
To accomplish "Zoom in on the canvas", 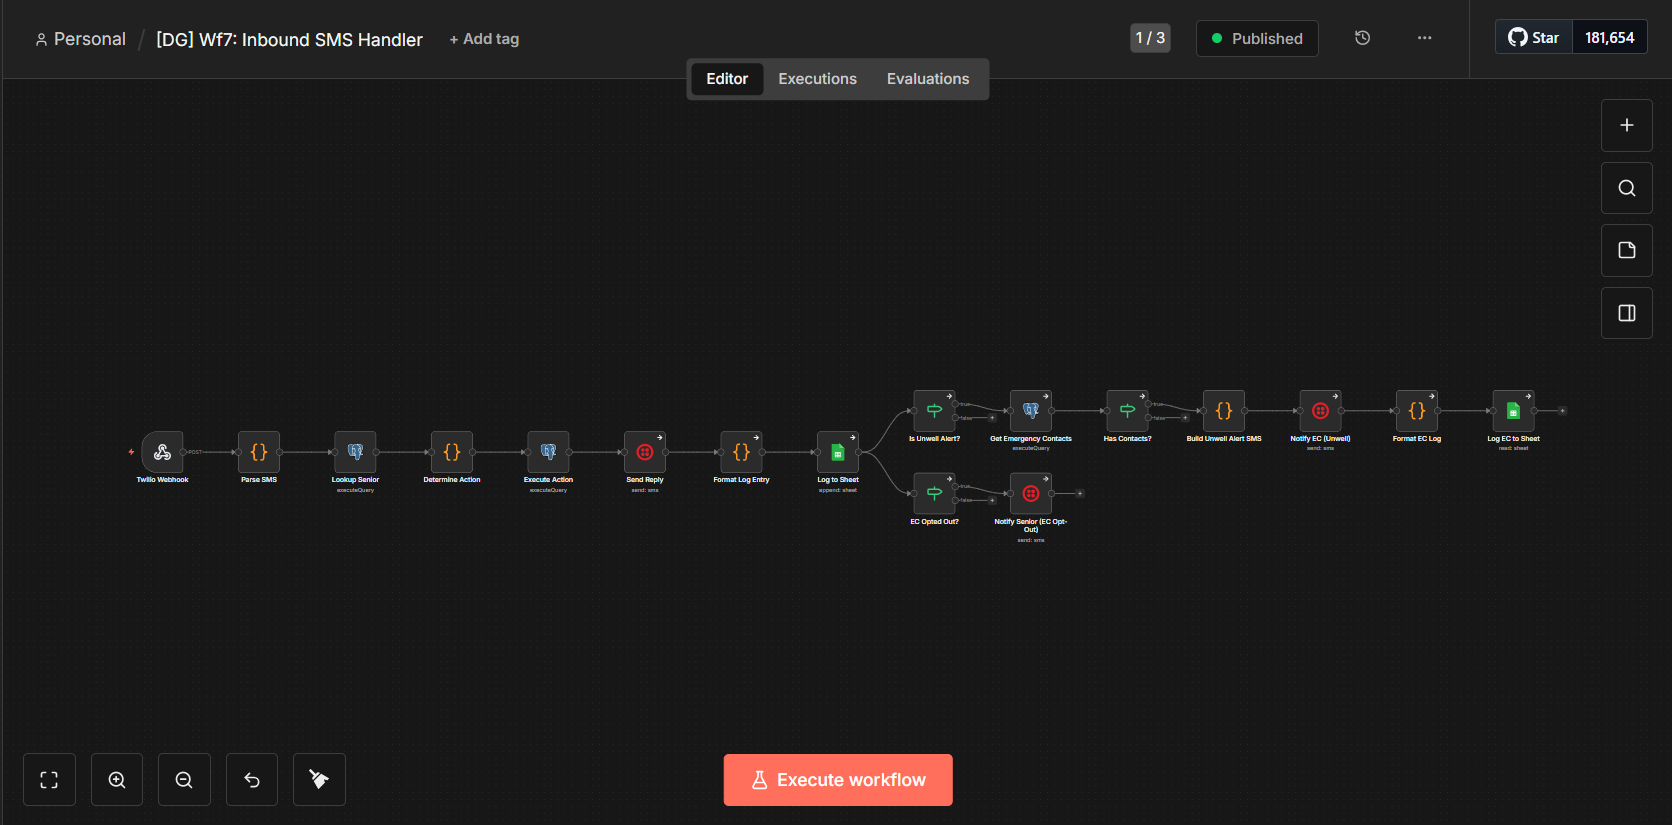I will [x=117, y=780].
